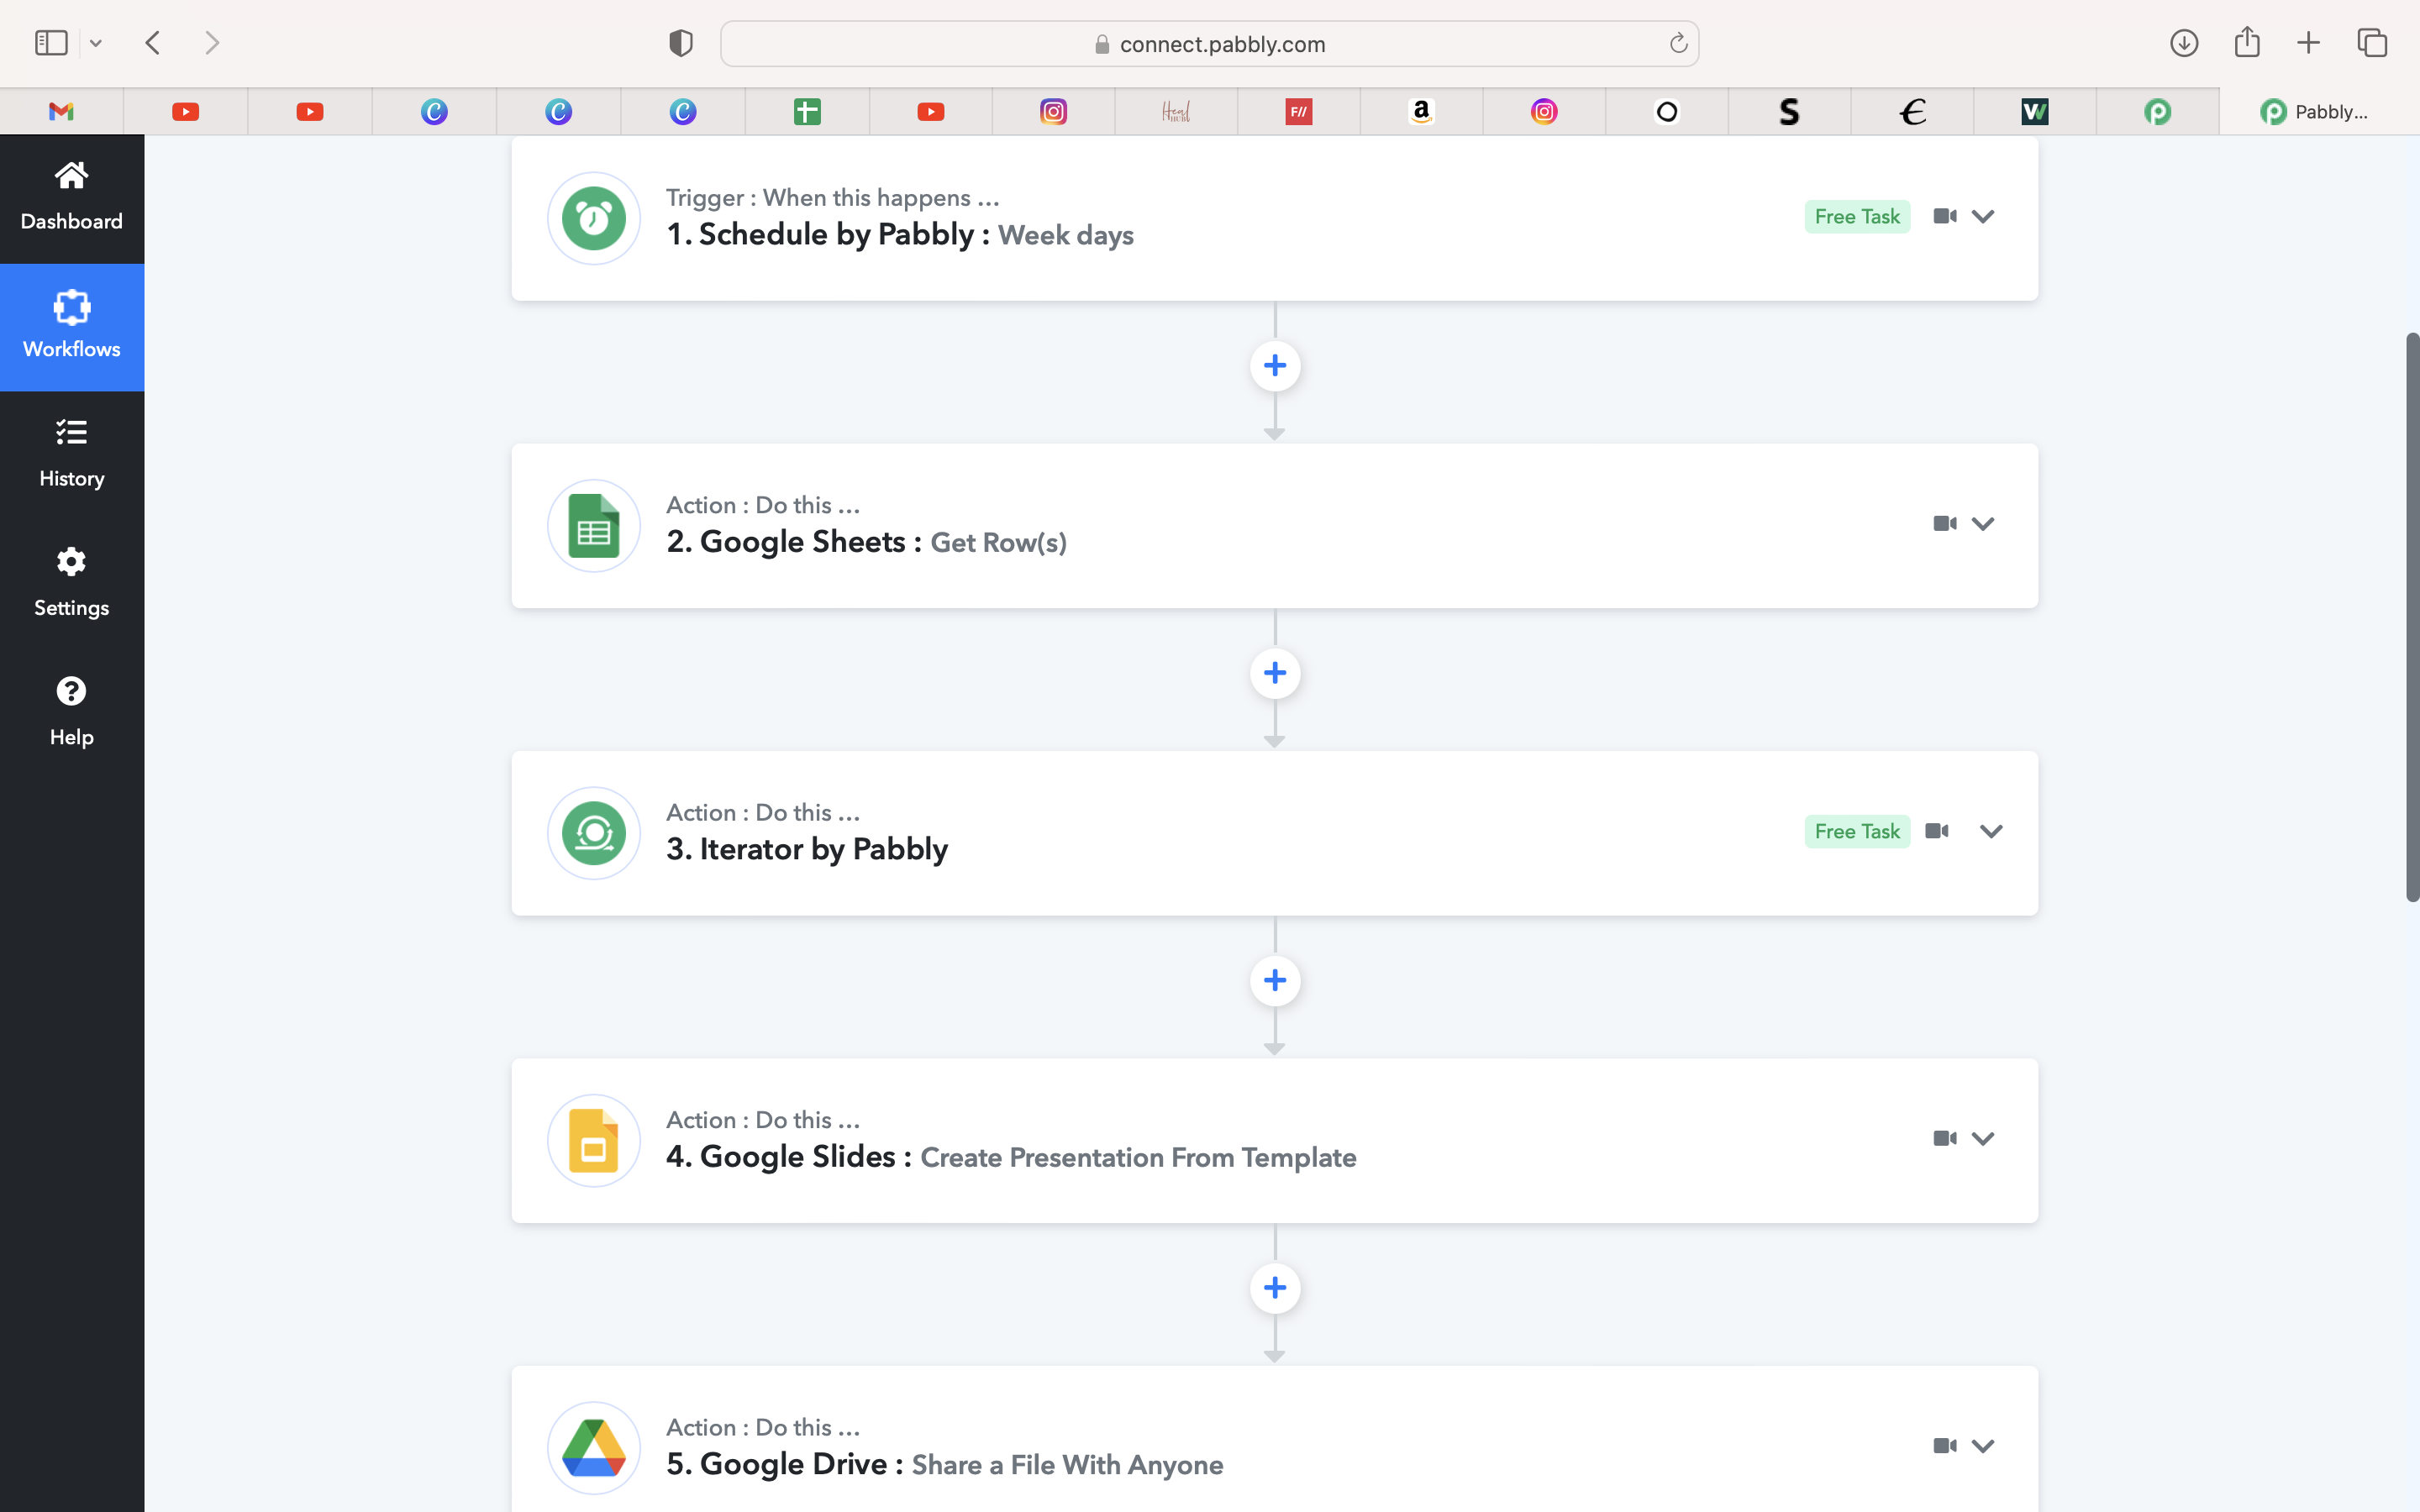Expand the Google Sheets Get Row(s) step
This screenshot has width=2420, height=1512.
(x=1983, y=524)
